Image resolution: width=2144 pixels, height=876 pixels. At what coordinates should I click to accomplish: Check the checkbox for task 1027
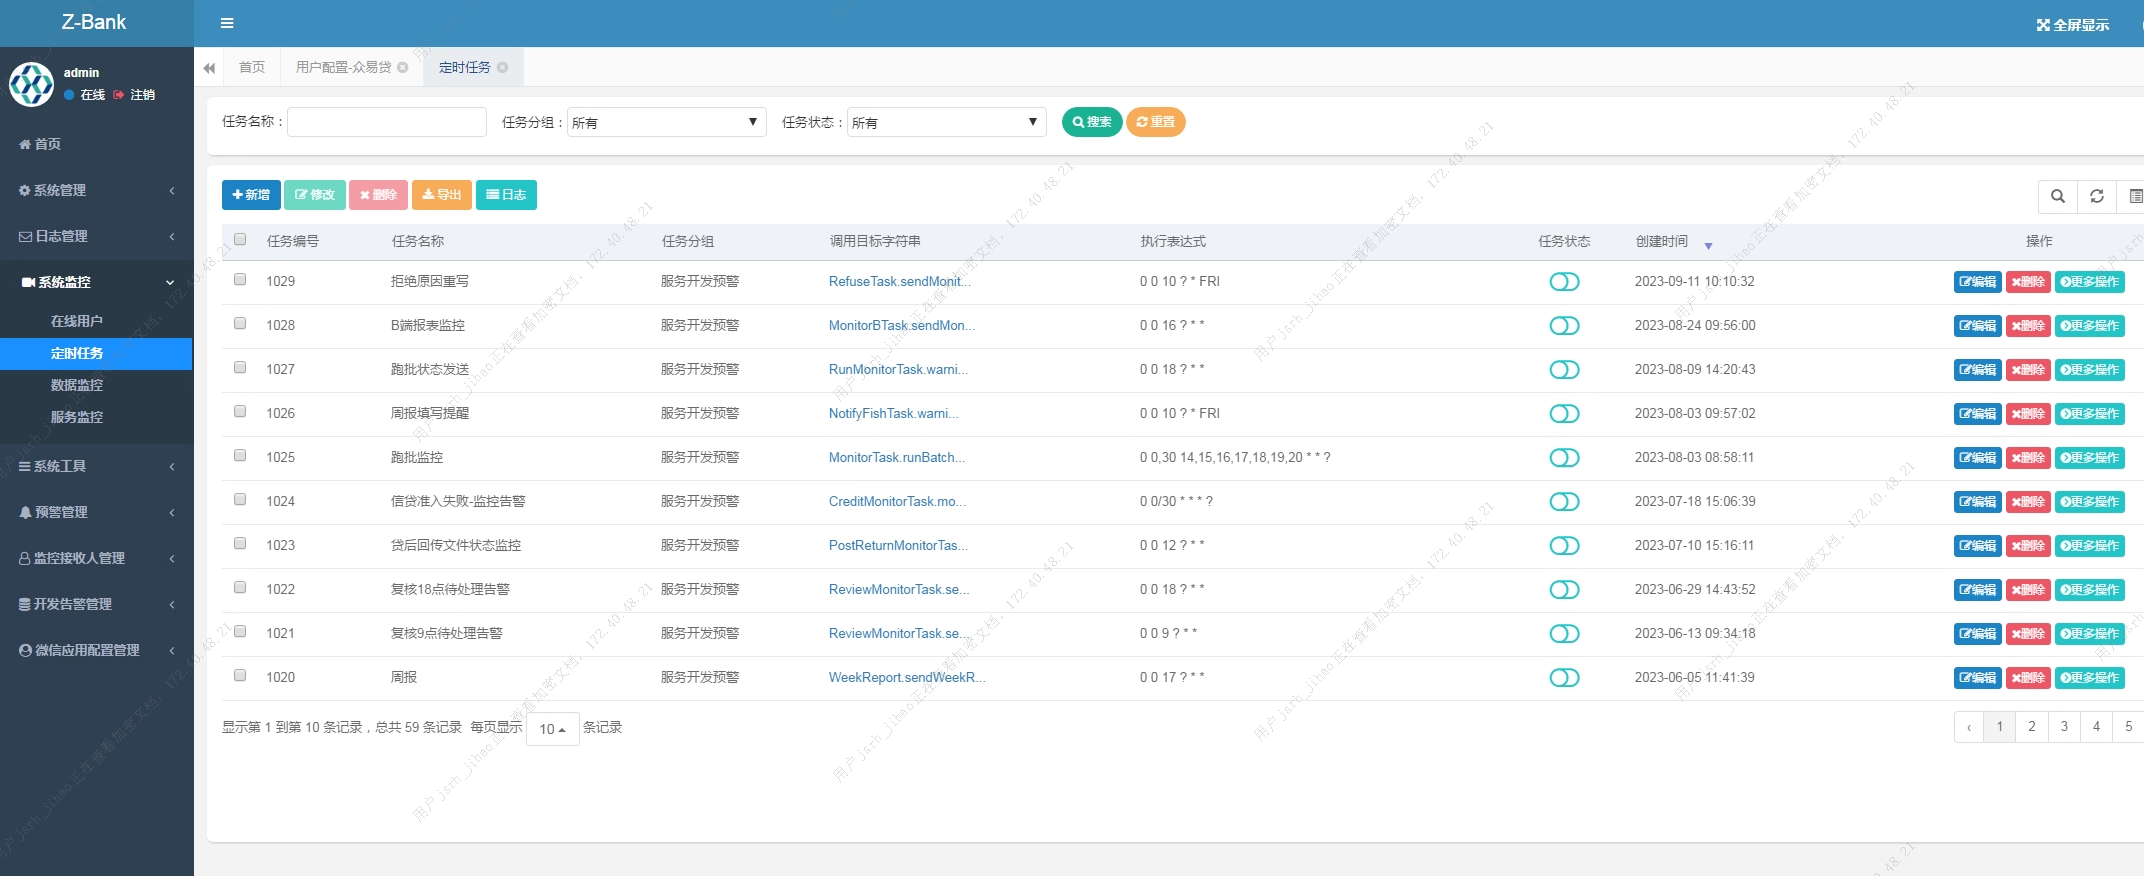[x=240, y=367]
